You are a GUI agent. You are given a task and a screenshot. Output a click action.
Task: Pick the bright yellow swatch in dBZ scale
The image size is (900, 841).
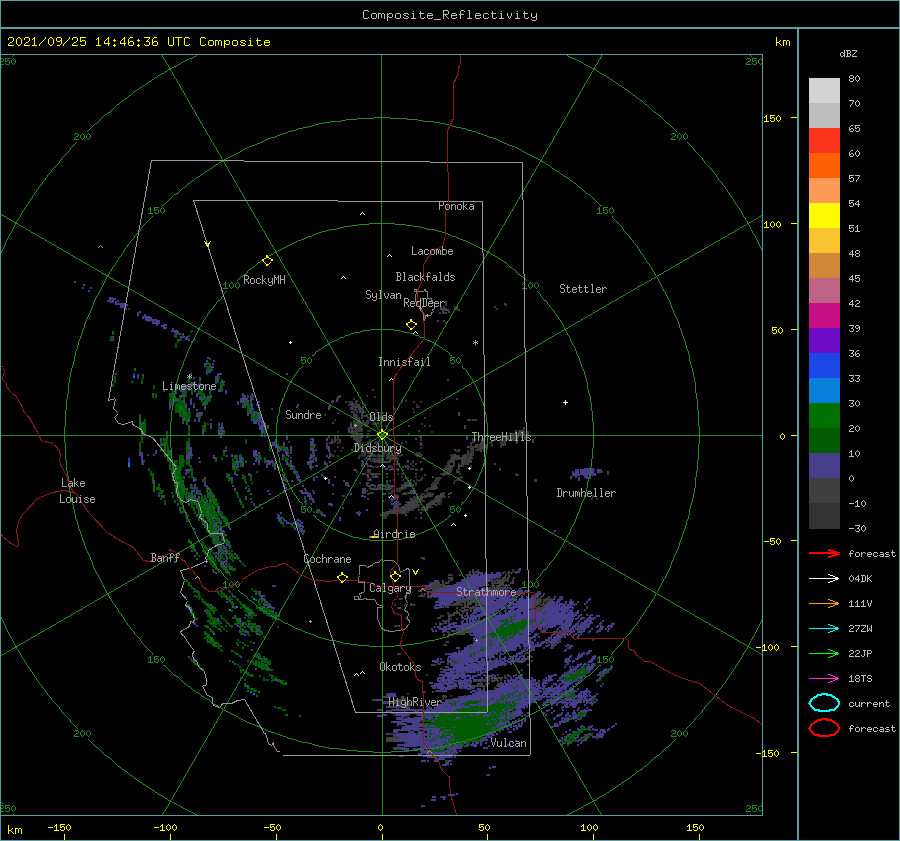click(824, 216)
